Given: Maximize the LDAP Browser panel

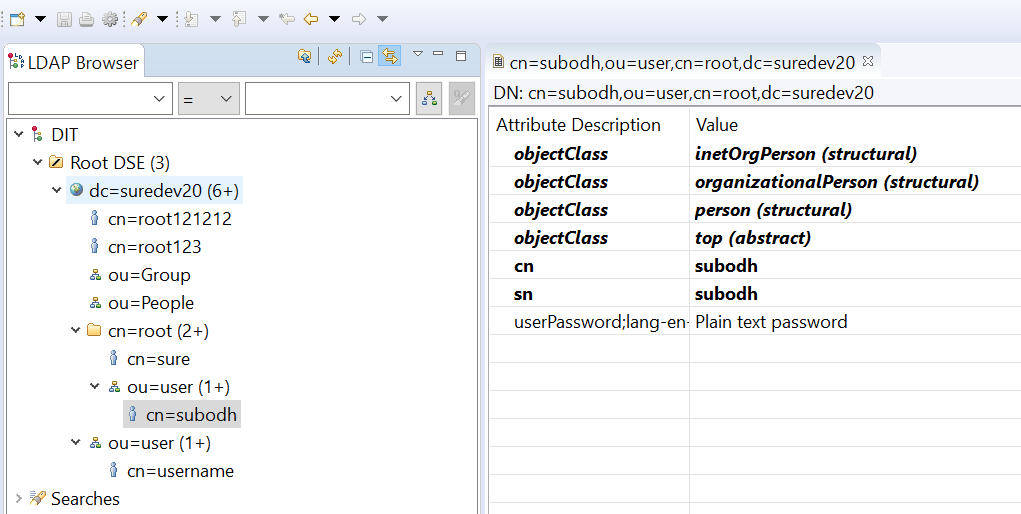Looking at the screenshot, I should click(461, 56).
